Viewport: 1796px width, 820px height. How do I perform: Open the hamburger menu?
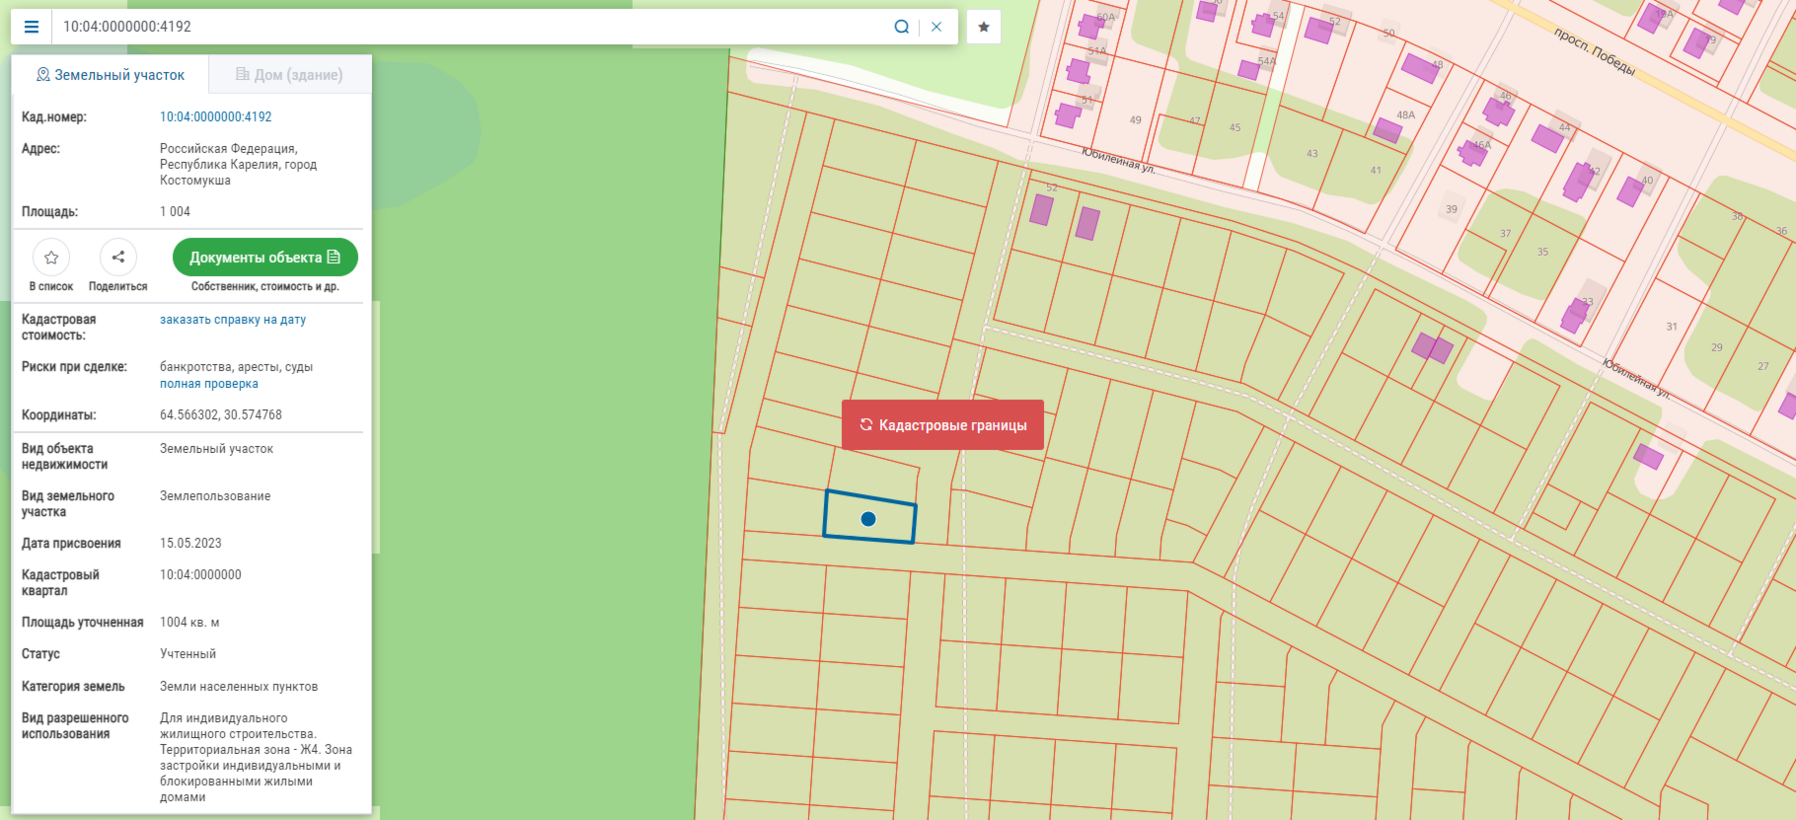pyautogui.click(x=31, y=27)
